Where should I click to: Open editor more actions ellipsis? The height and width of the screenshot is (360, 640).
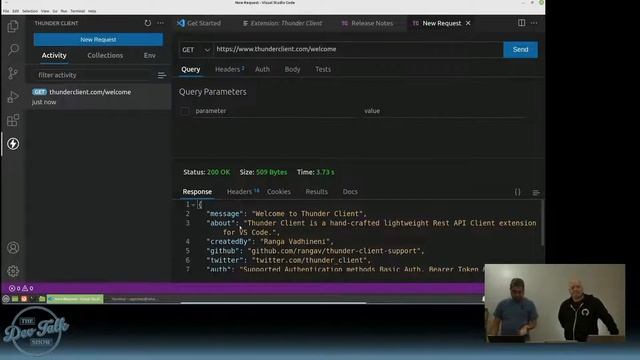coord(534,23)
